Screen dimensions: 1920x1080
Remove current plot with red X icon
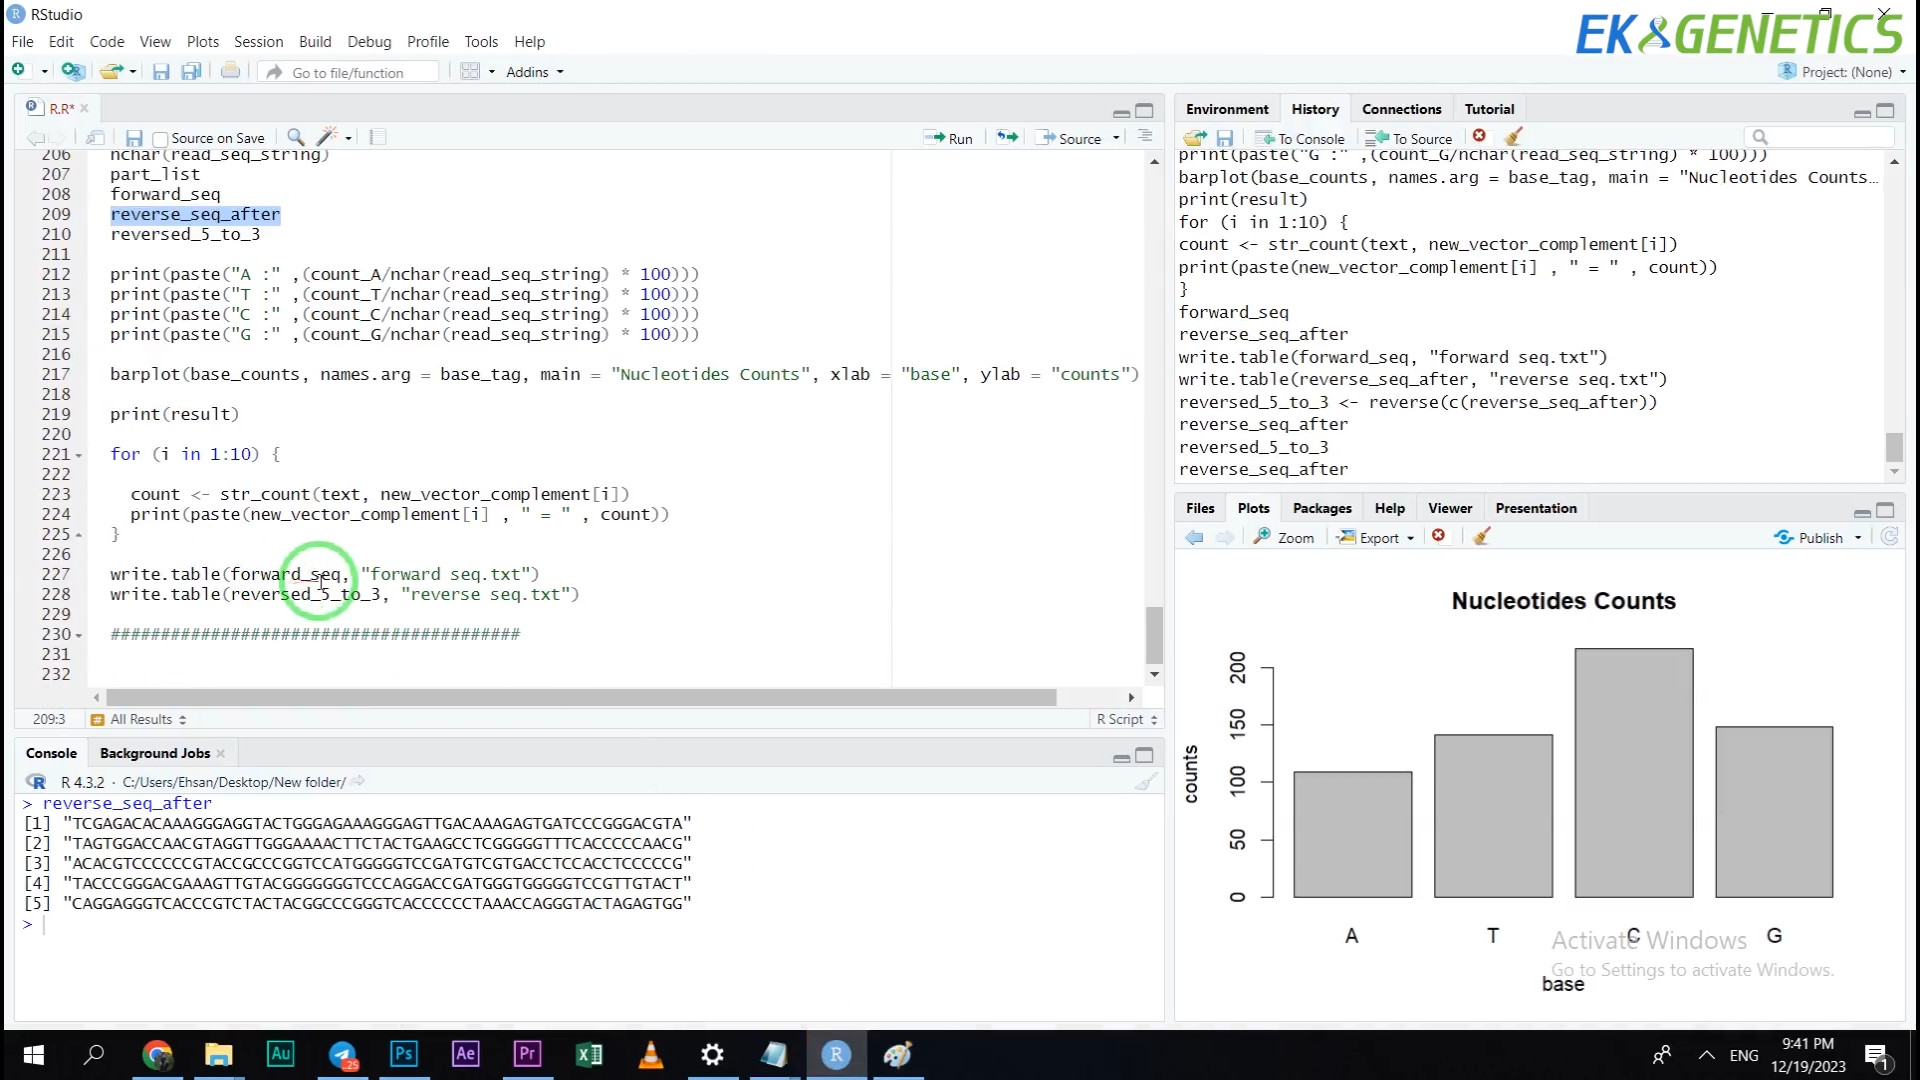1438,536
